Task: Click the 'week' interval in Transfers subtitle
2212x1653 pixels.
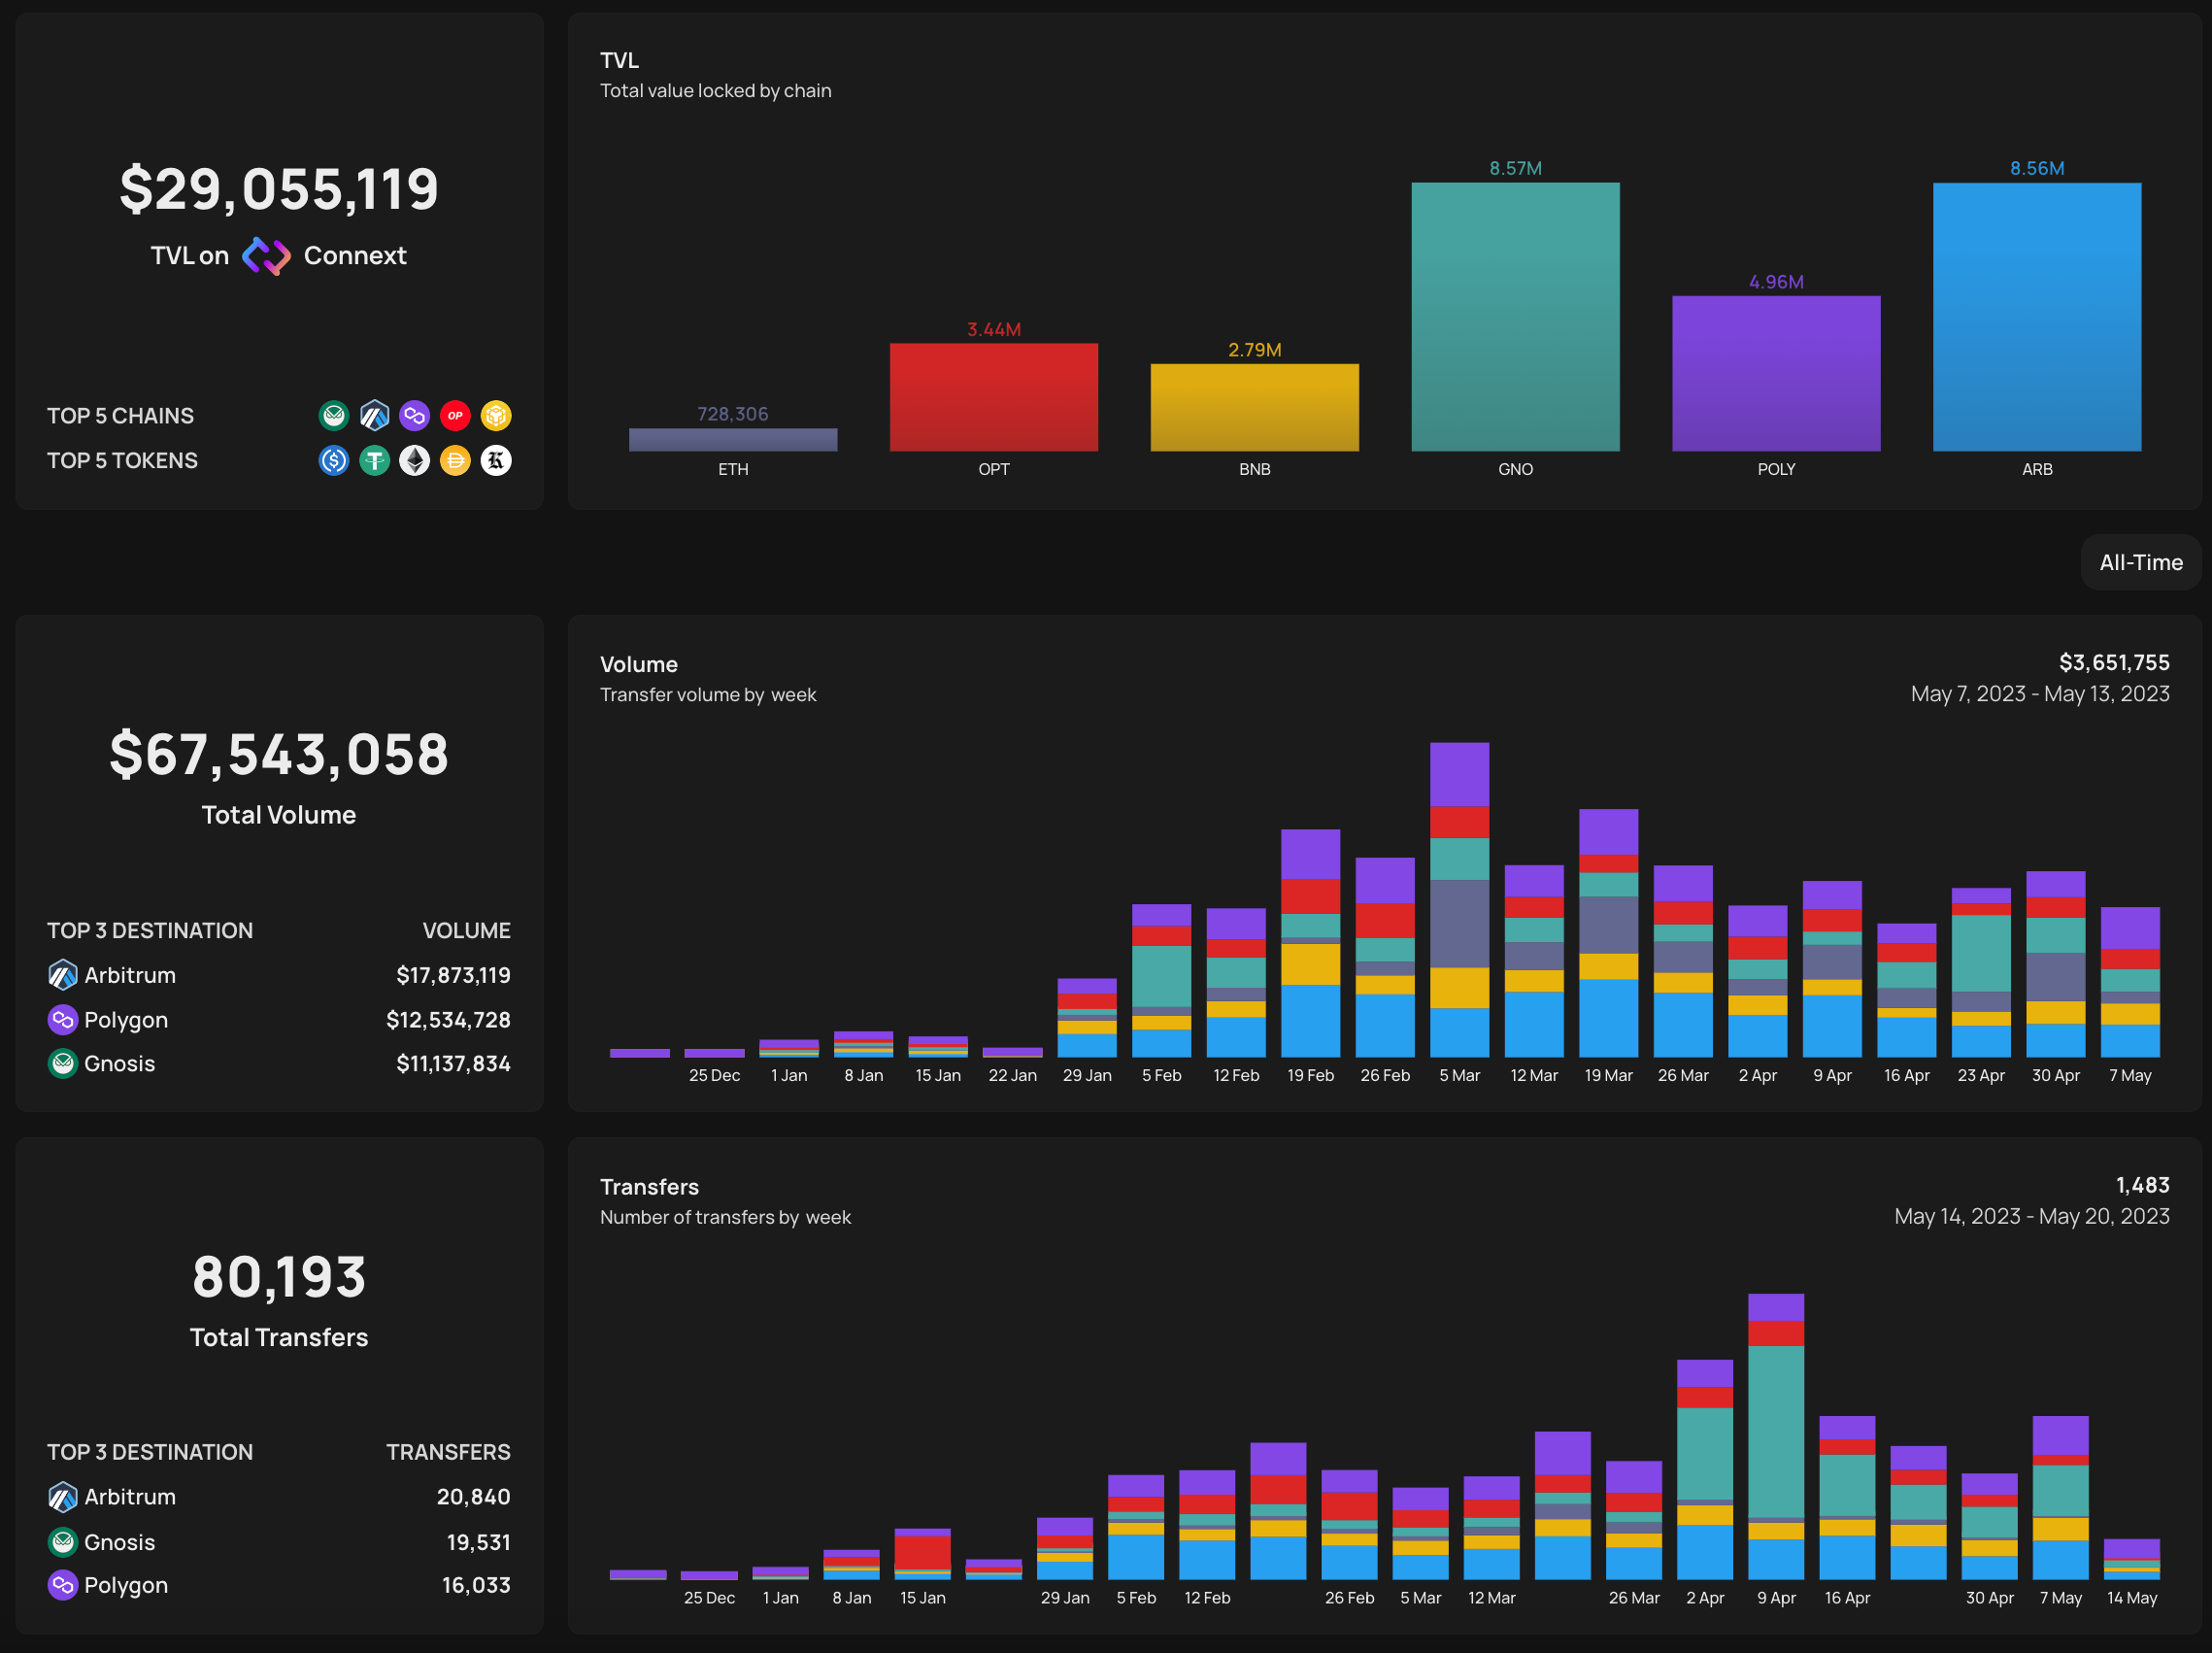Action: tap(828, 1217)
